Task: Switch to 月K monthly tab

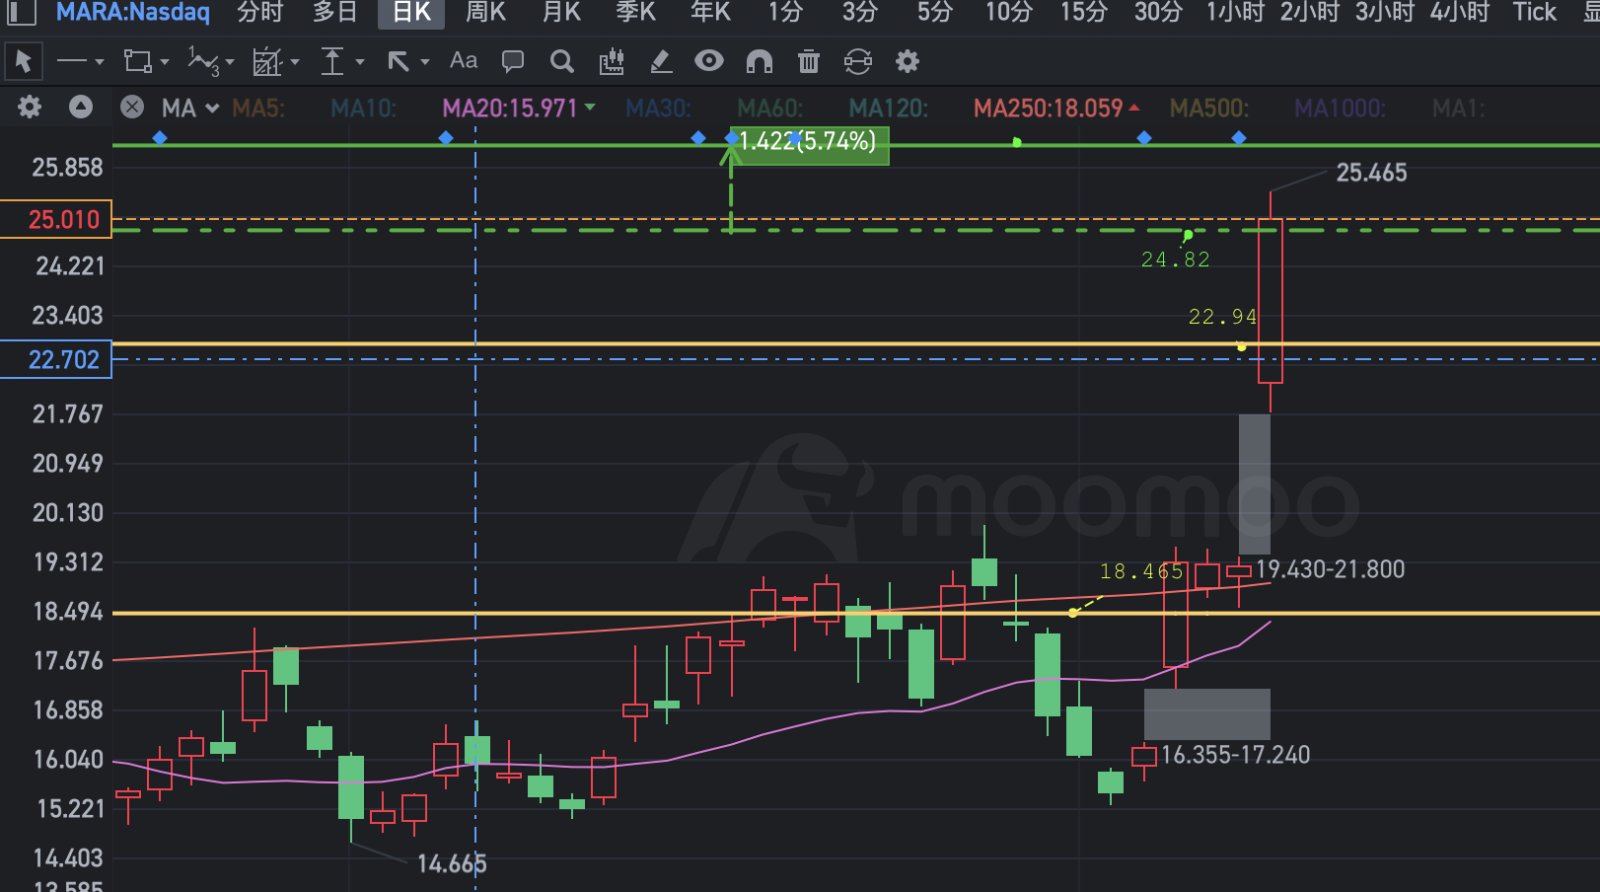Action: point(561,12)
